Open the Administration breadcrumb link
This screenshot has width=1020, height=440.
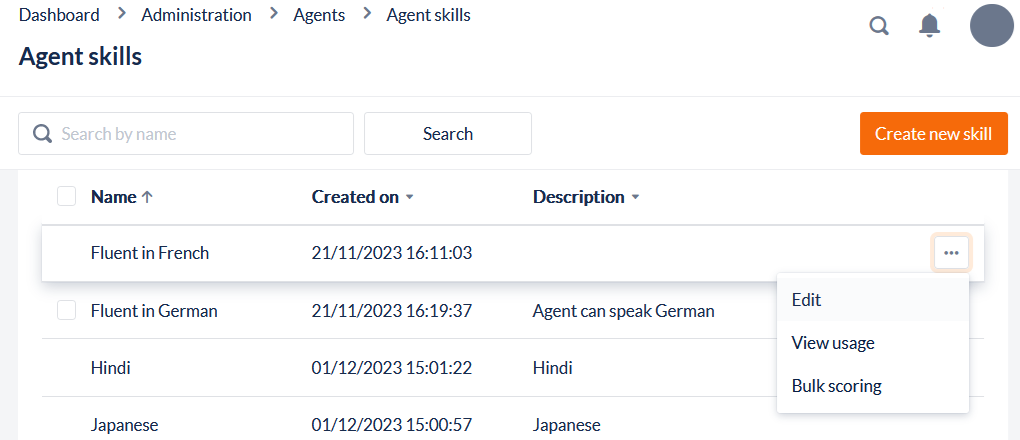point(196,15)
